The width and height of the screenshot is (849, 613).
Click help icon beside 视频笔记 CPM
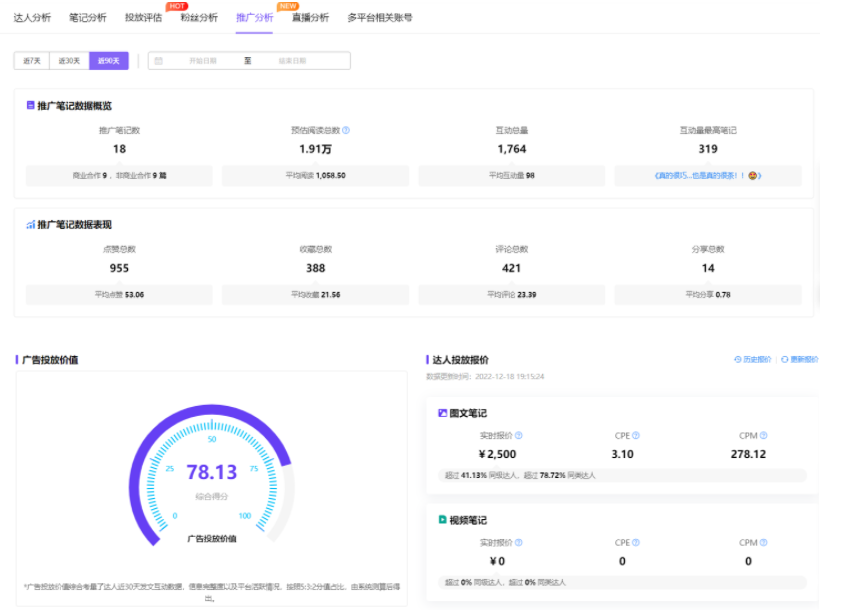tap(763, 543)
